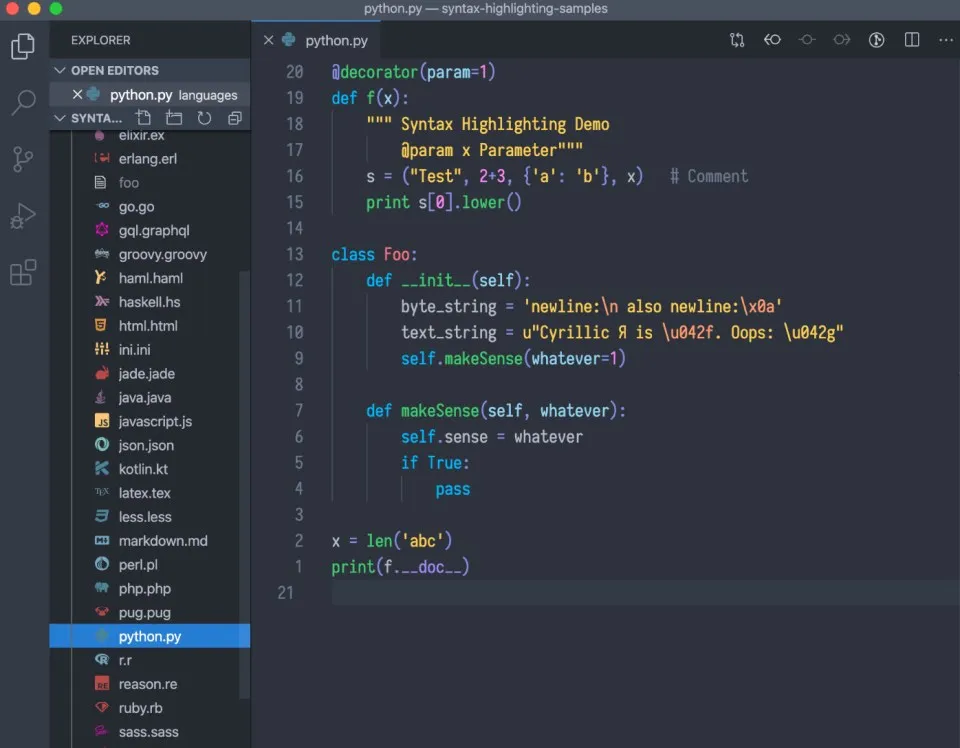Image resolution: width=960 pixels, height=748 pixels.
Task: Open the Explorer view in activity bar
Action: tap(23, 47)
